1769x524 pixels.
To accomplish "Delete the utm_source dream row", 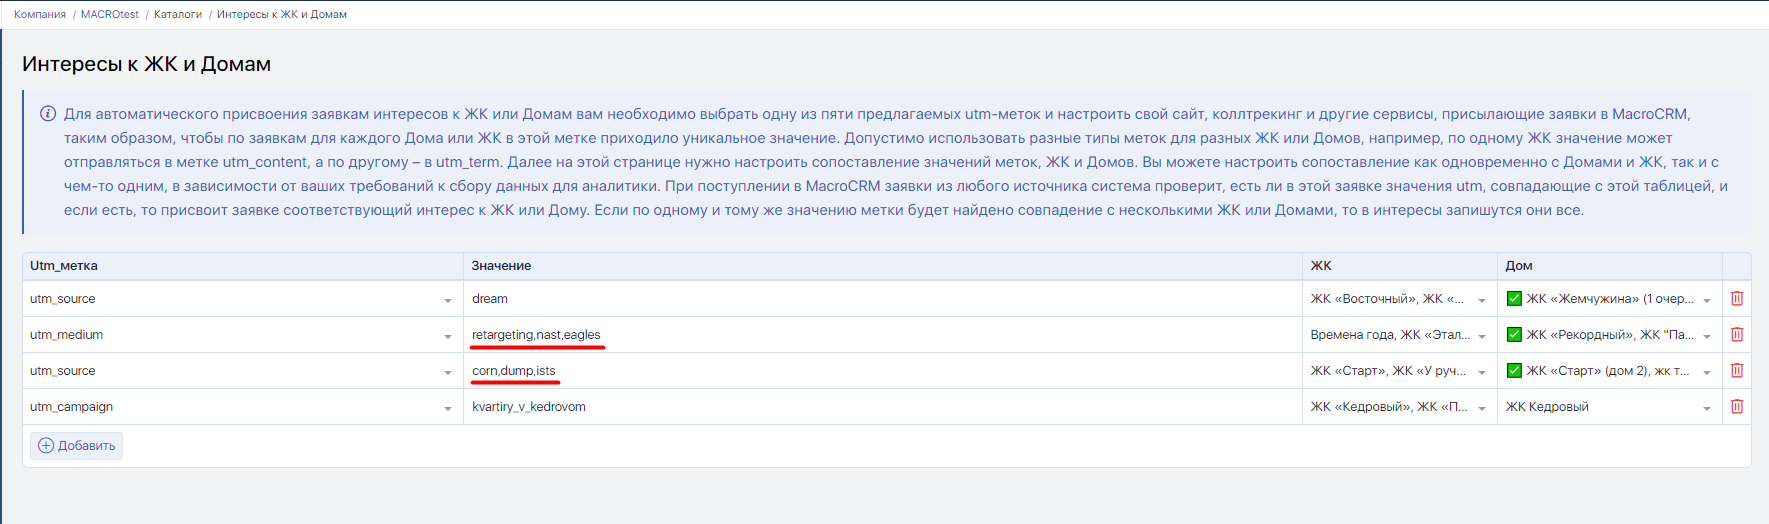I will pyautogui.click(x=1737, y=299).
